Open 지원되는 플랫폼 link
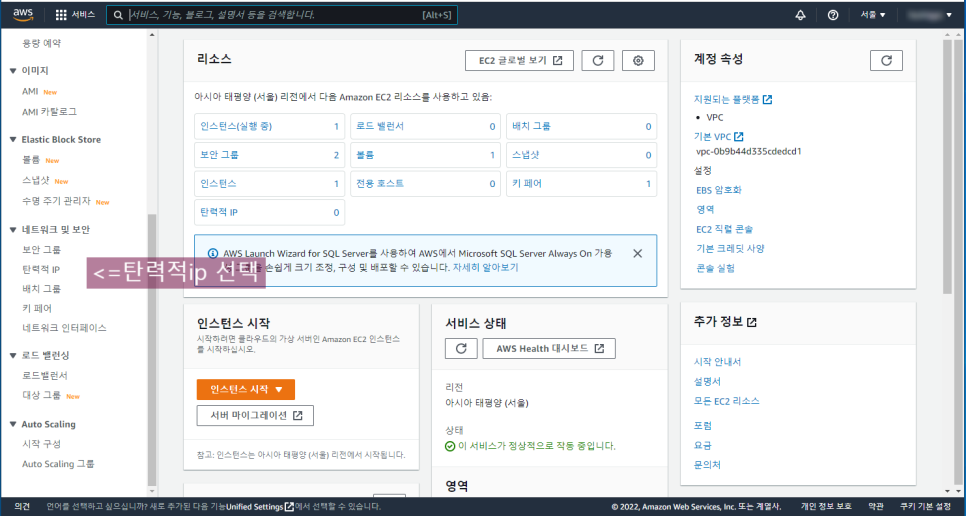This screenshot has height=516, width=966. [x=733, y=99]
